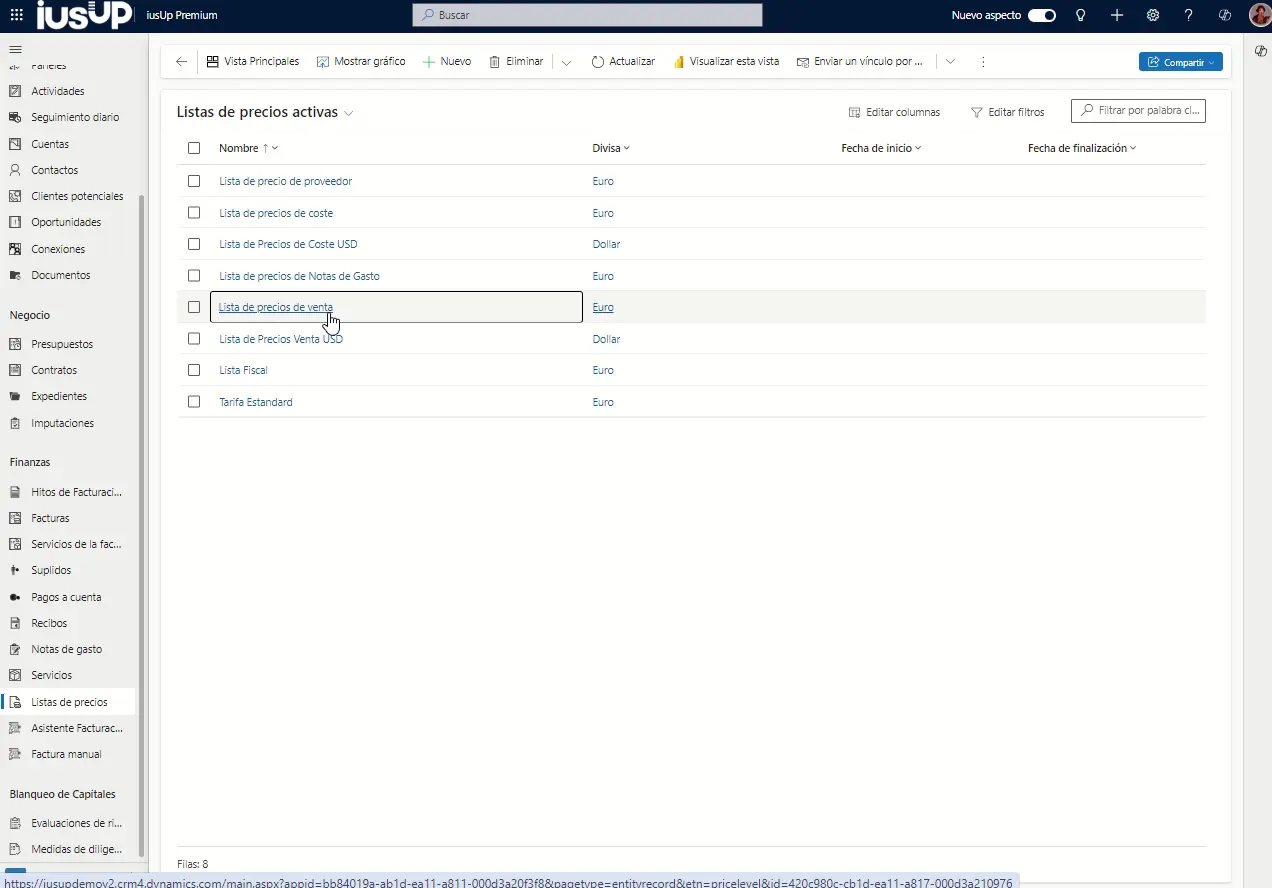Click the lightbulb assistant icon
This screenshot has width=1272, height=888.
tap(1080, 15)
